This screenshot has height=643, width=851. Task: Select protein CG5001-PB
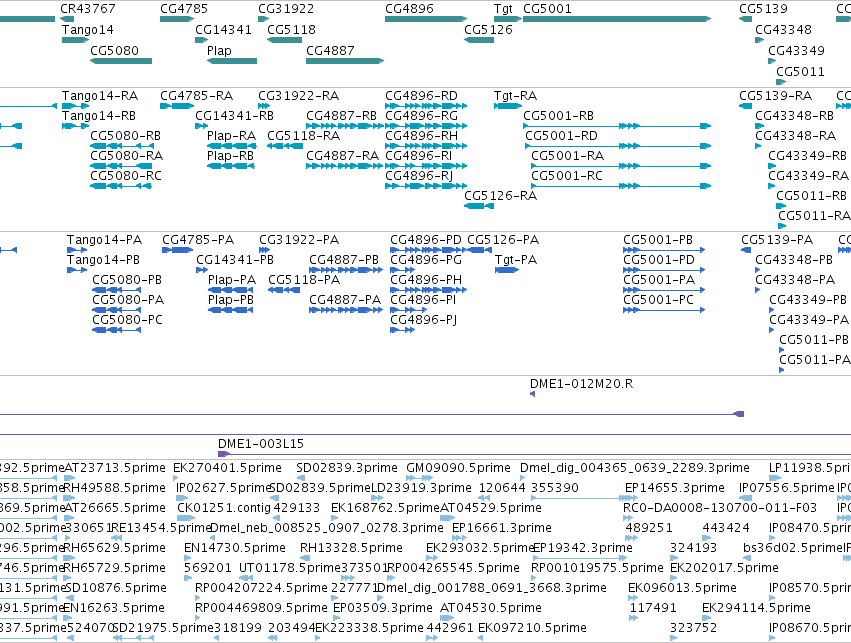point(658,240)
